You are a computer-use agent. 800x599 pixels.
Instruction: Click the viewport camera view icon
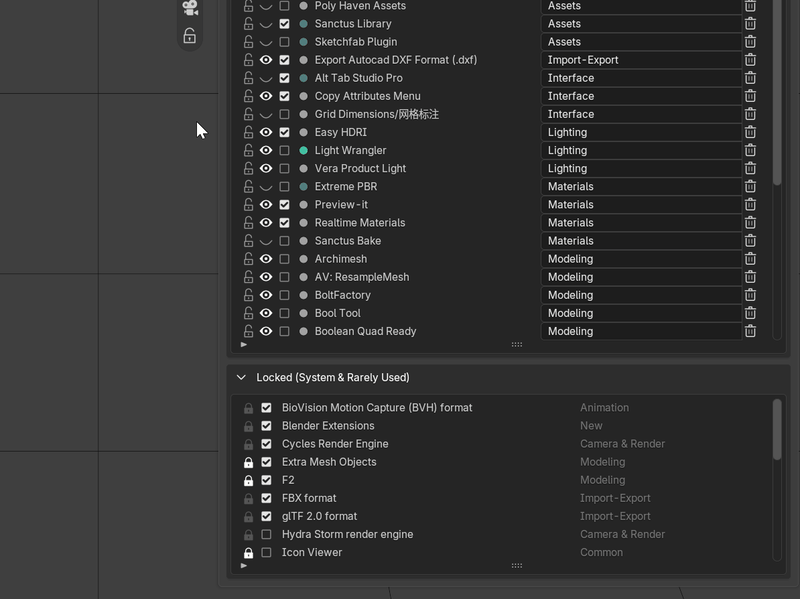(x=190, y=8)
